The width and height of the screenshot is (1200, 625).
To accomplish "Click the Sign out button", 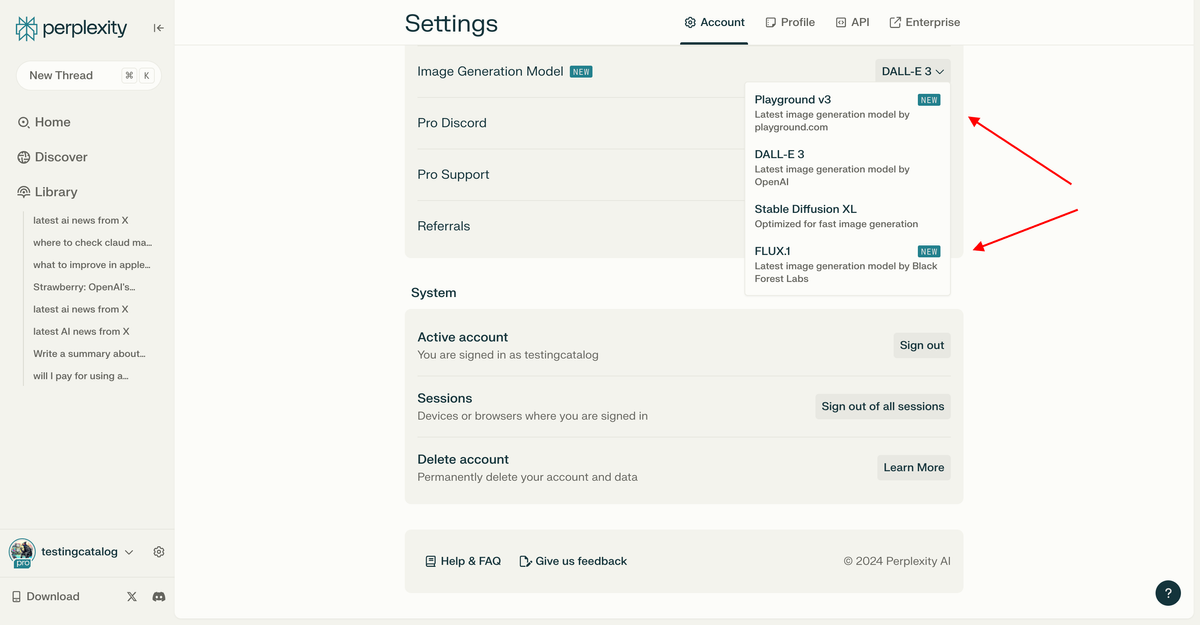I will pyautogui.click(x=921, y=344).
